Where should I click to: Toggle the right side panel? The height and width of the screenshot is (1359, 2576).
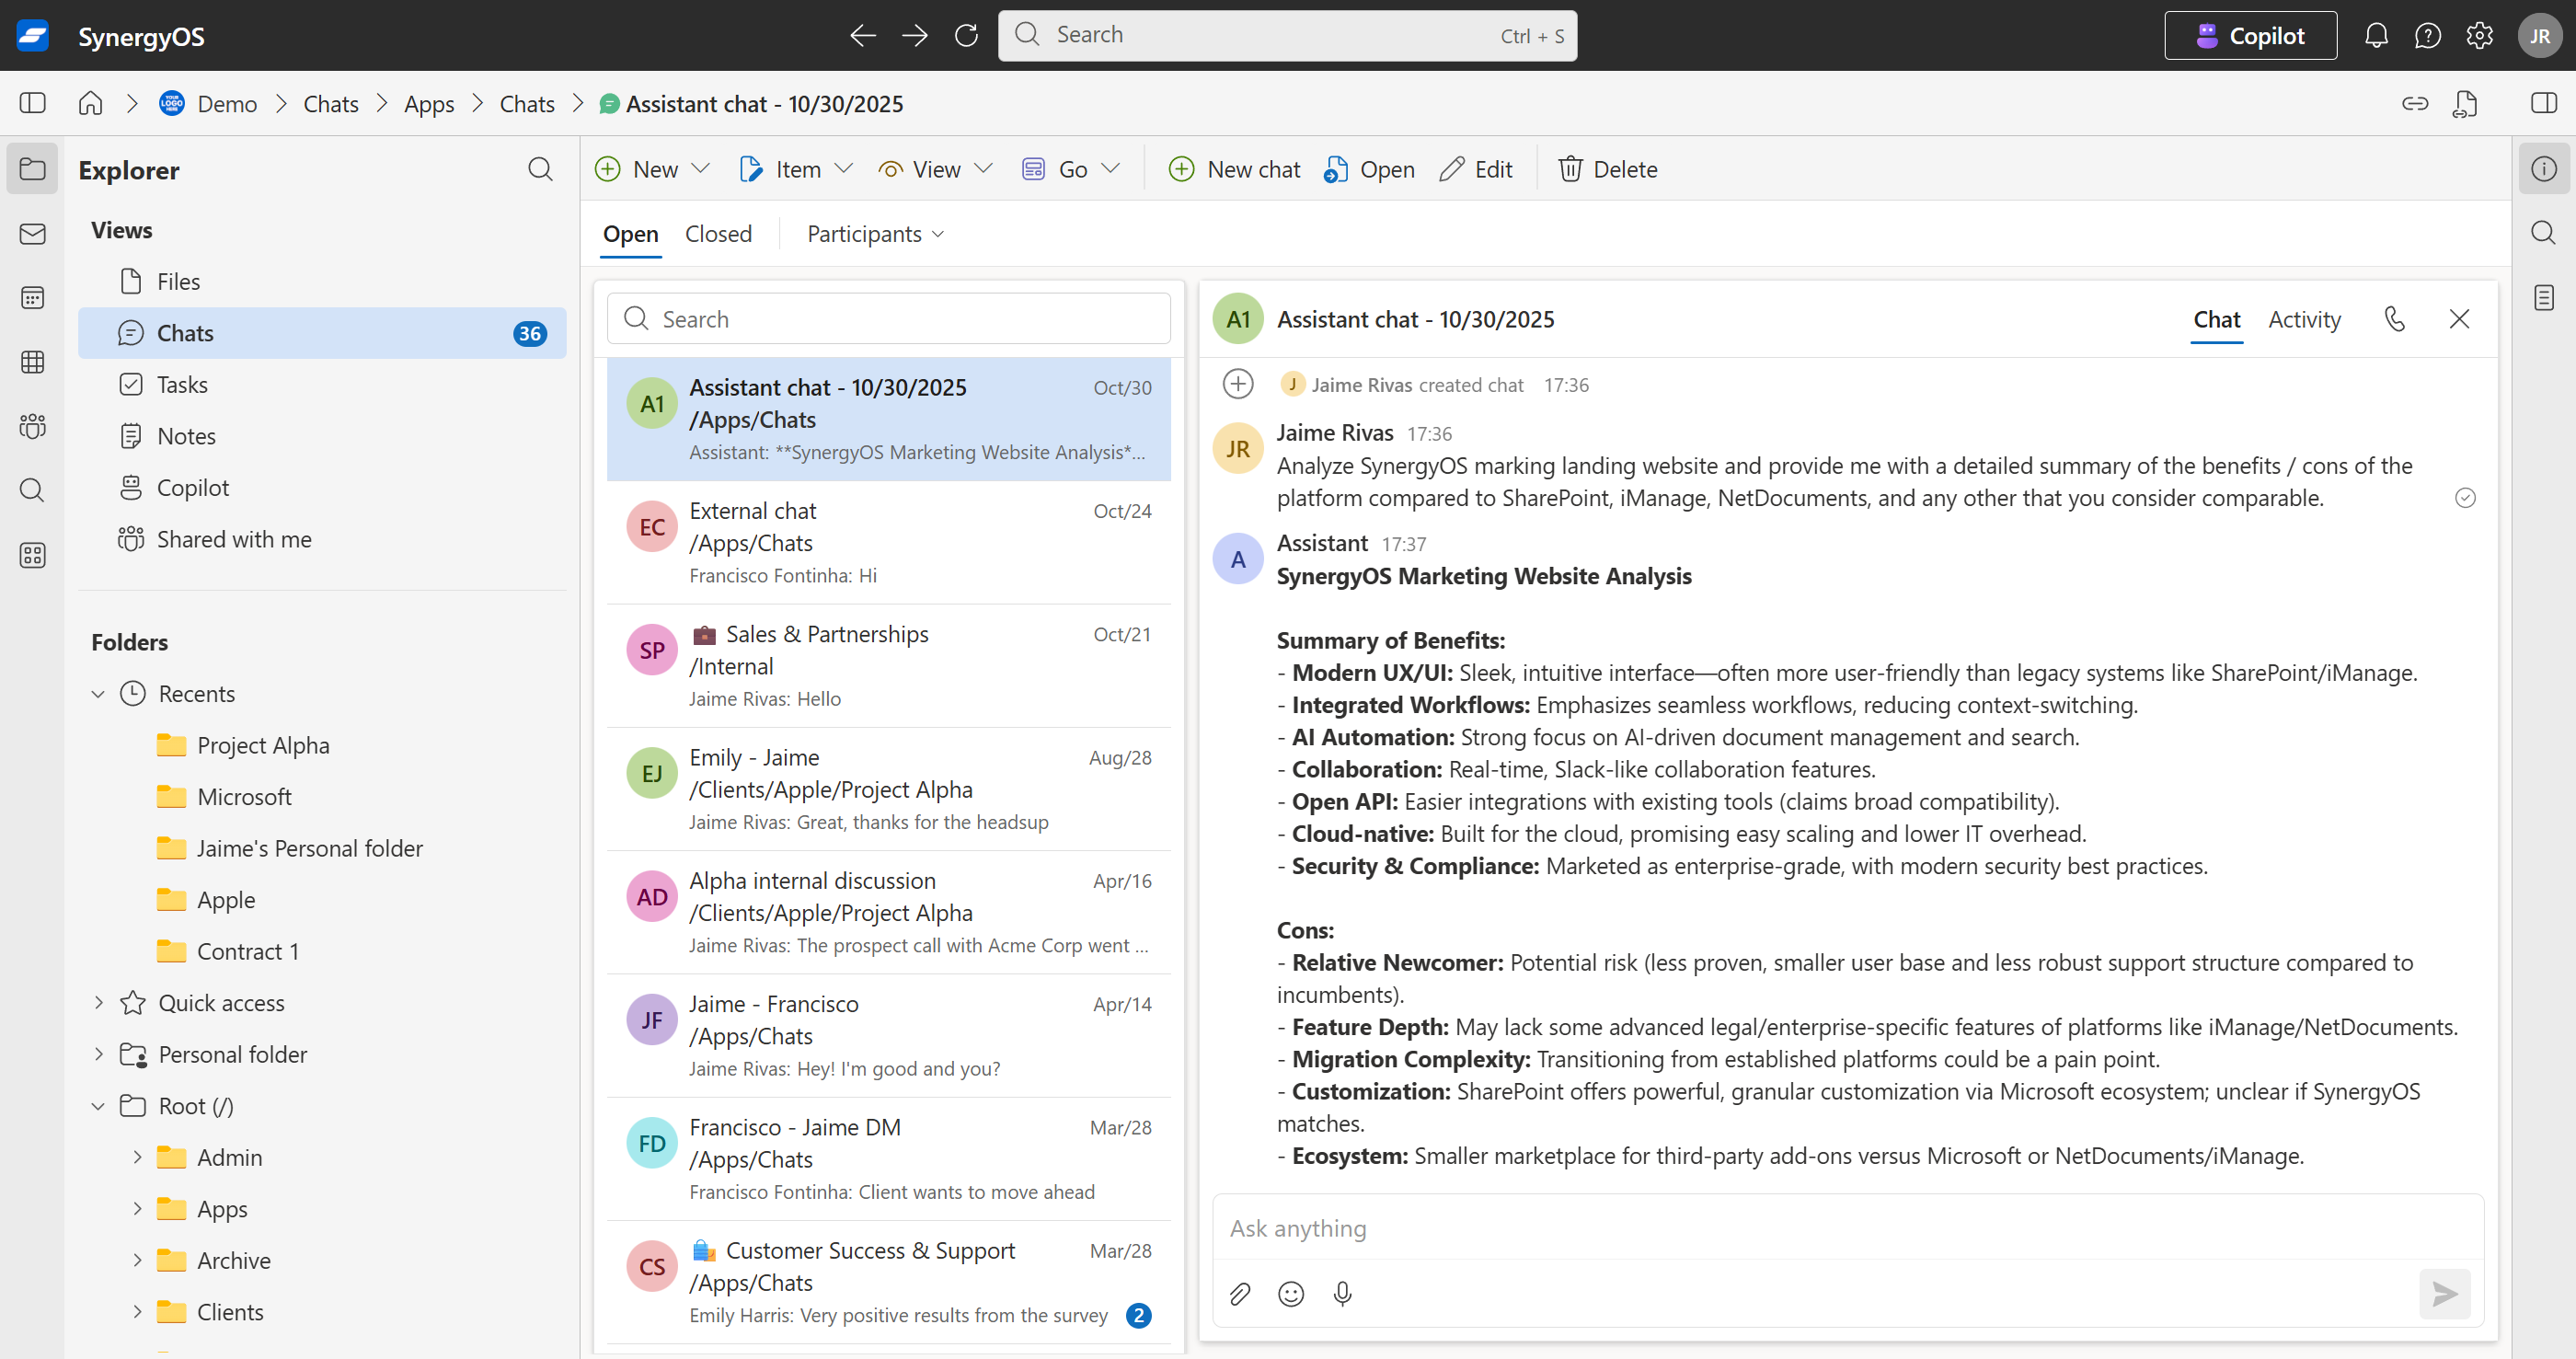coord(2543,103)
